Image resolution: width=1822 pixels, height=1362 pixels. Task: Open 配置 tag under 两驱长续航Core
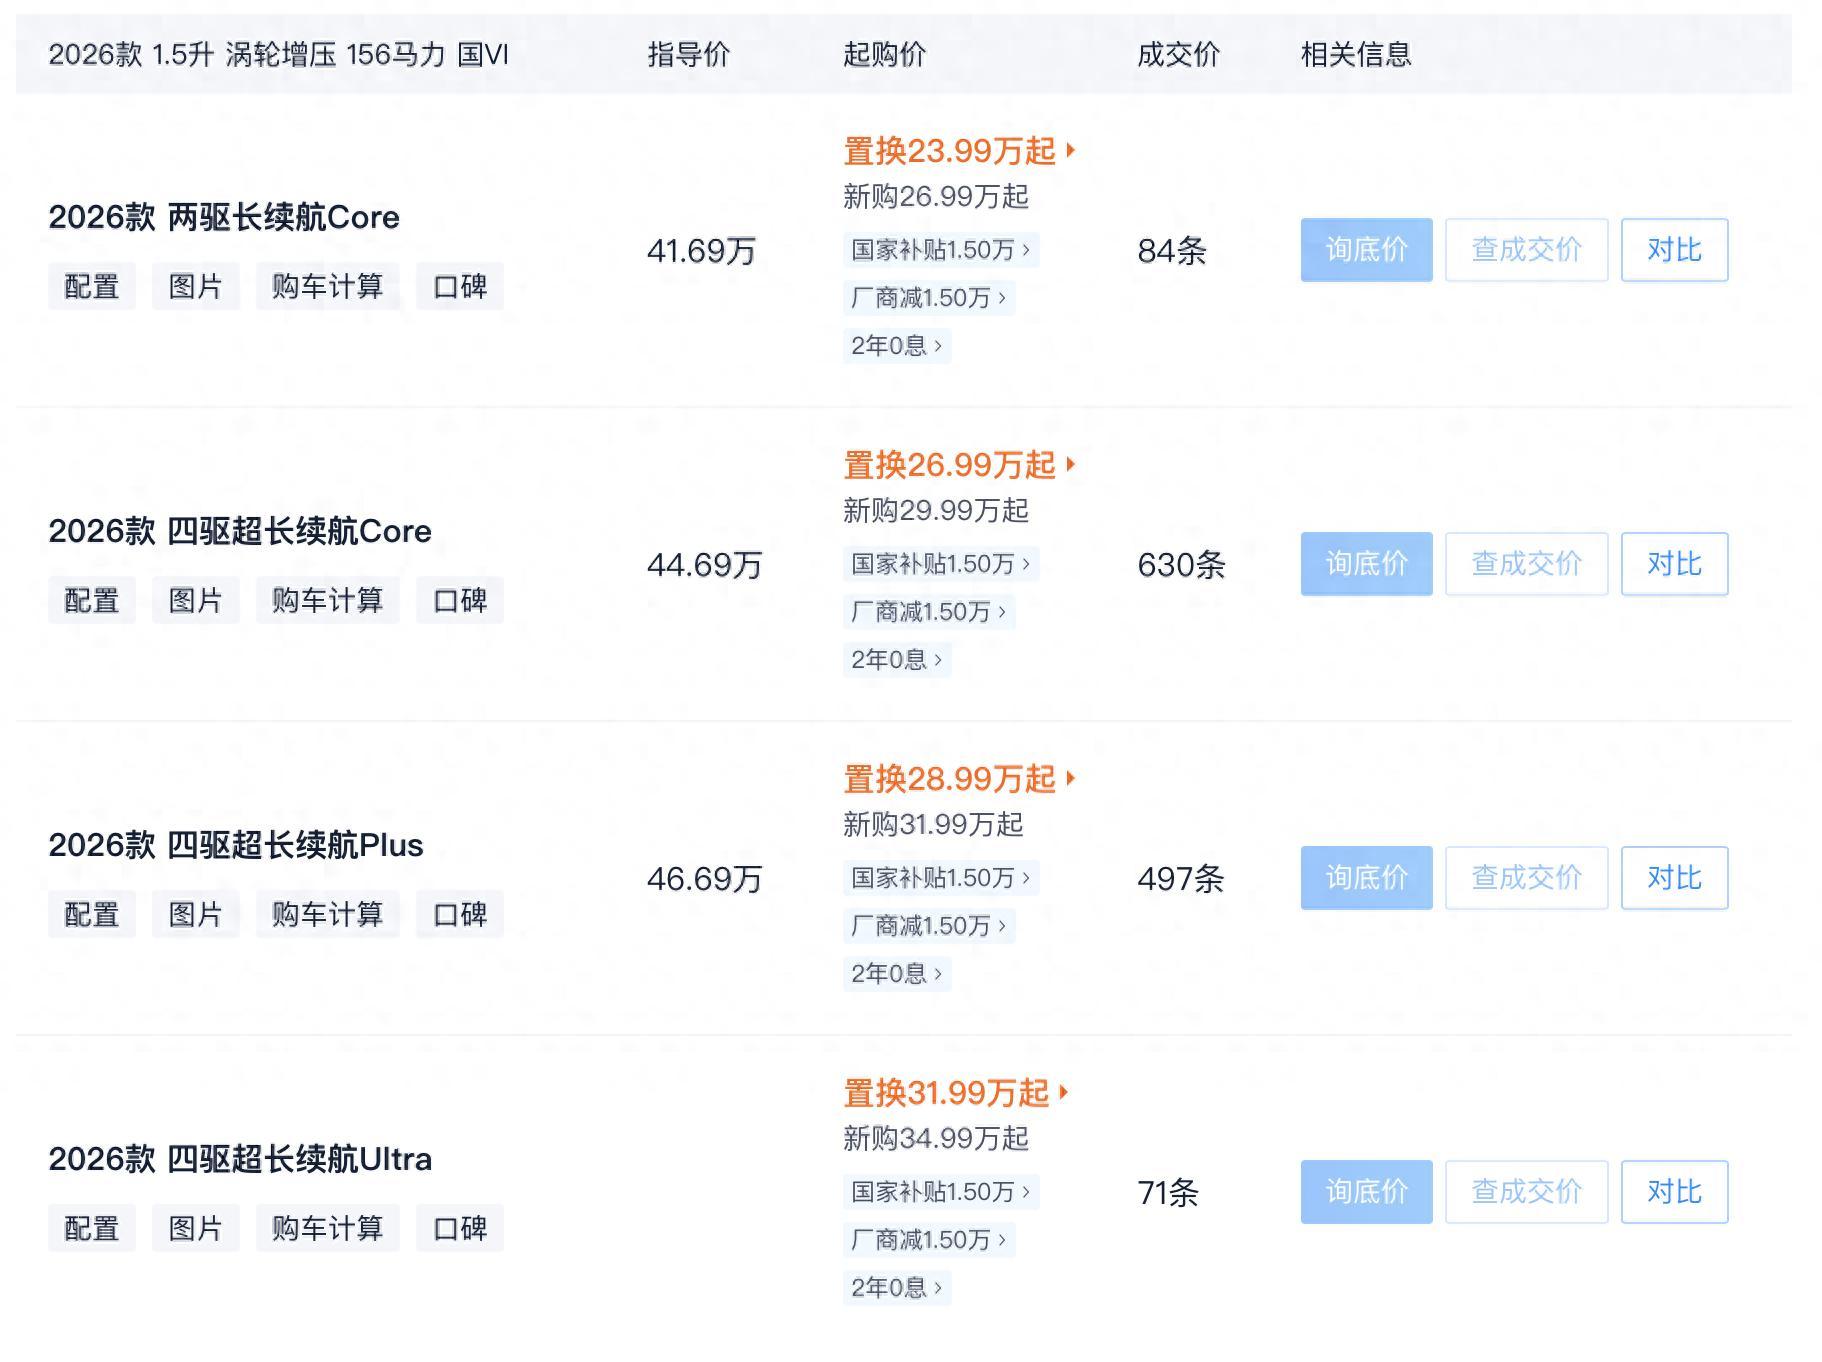[x=91, y=287]
